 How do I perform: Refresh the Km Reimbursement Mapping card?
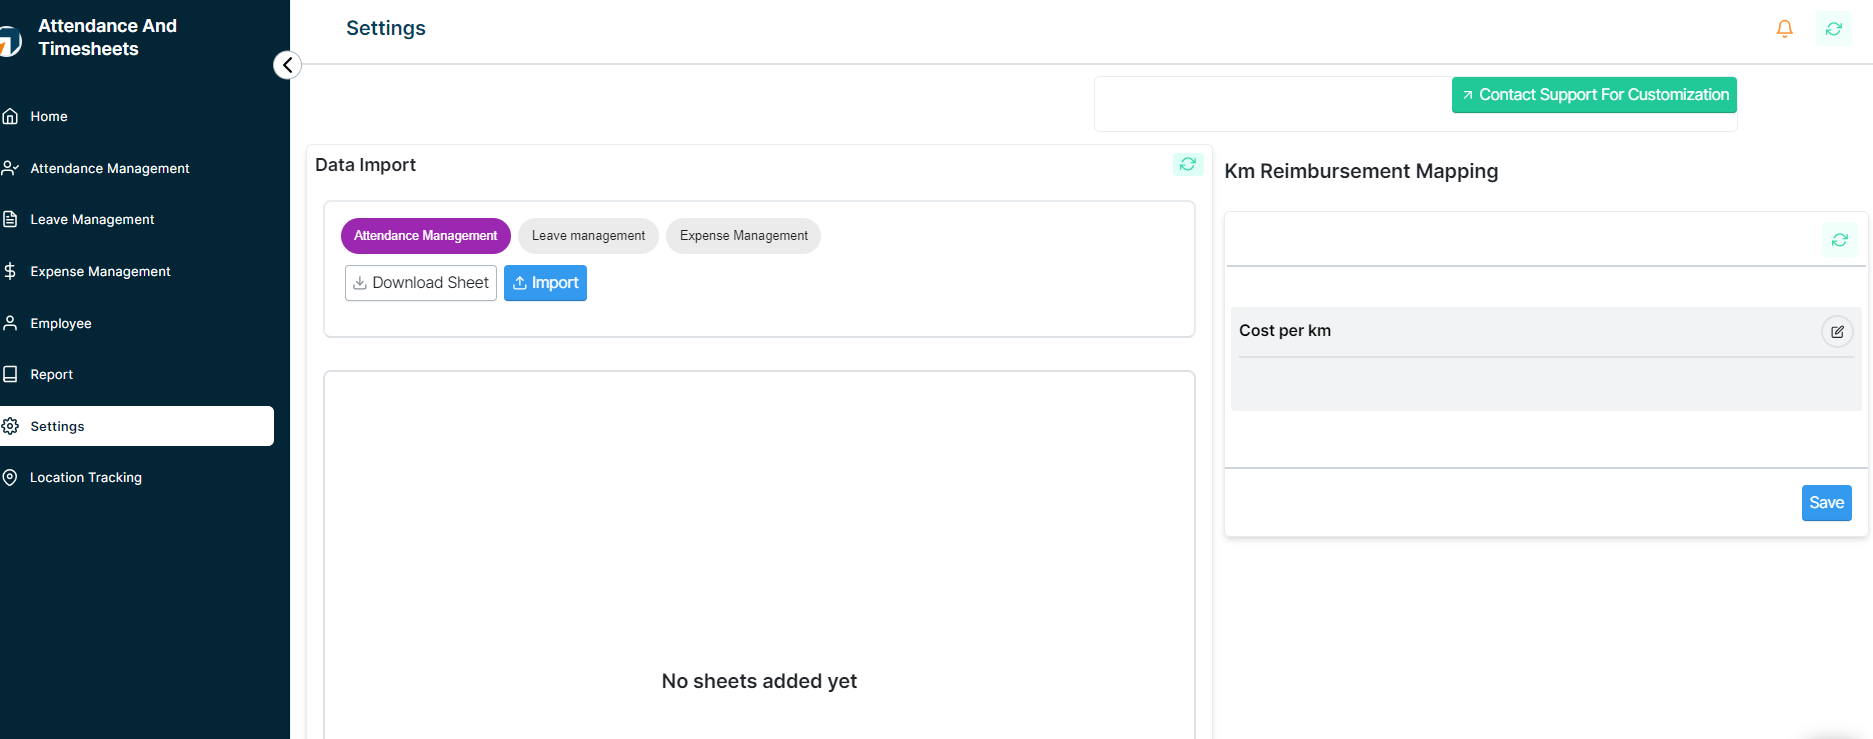(x=1839, y=240)
